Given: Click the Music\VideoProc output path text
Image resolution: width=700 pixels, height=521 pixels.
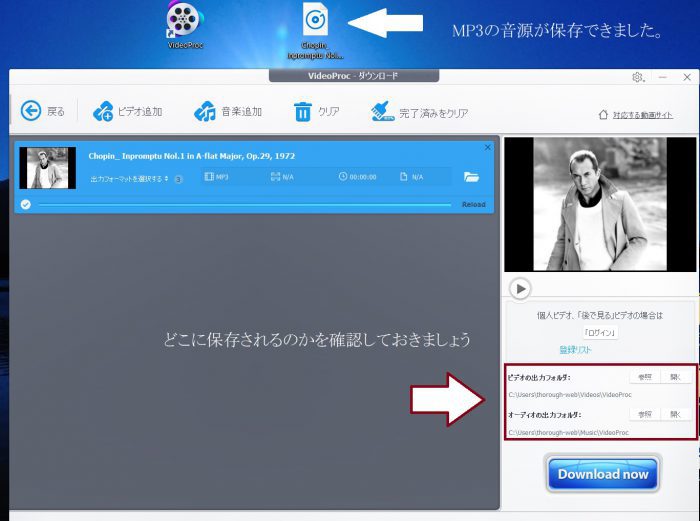Looking at the screenshot, I should point(568,433).
